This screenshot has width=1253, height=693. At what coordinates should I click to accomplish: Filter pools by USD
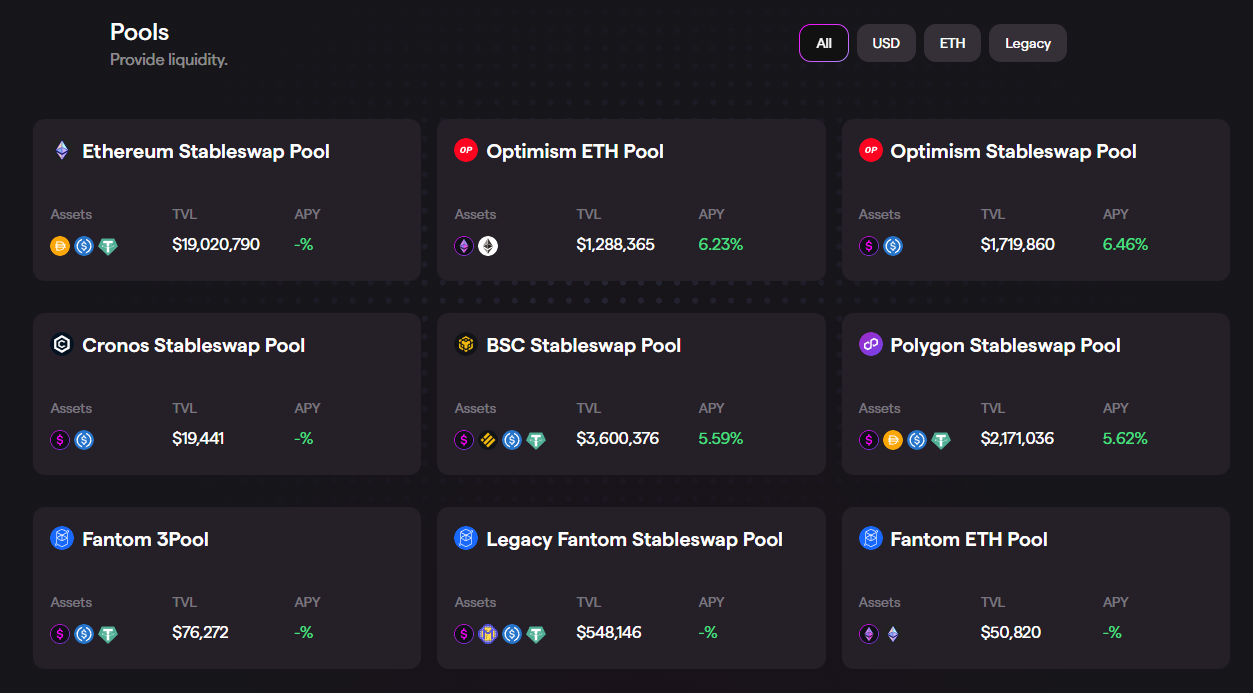point(886,43)
